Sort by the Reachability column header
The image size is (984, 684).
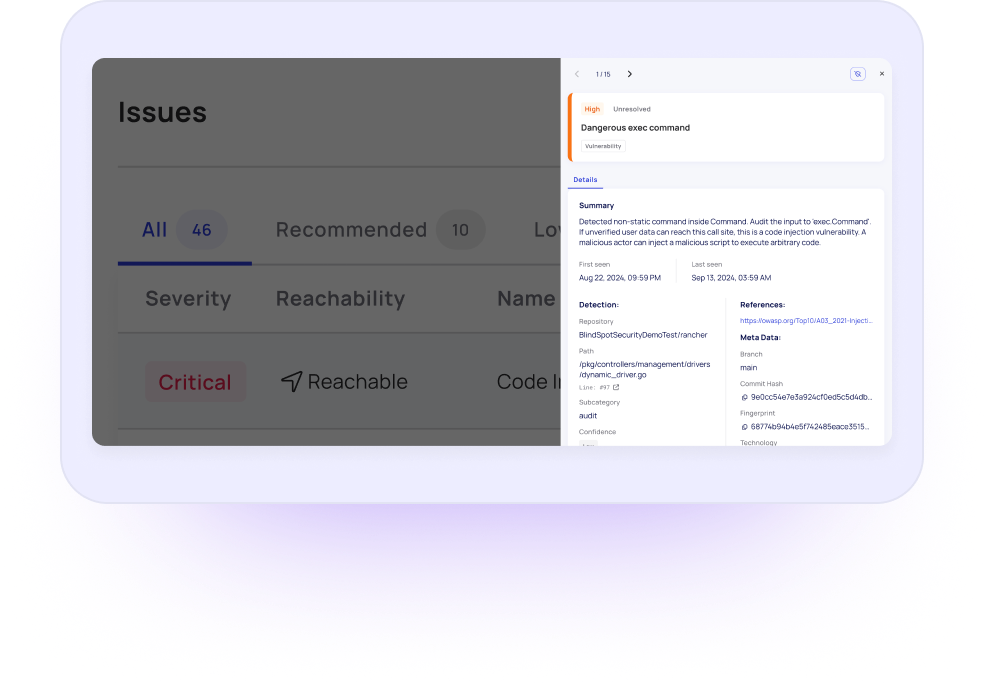(x=340, y=299)
